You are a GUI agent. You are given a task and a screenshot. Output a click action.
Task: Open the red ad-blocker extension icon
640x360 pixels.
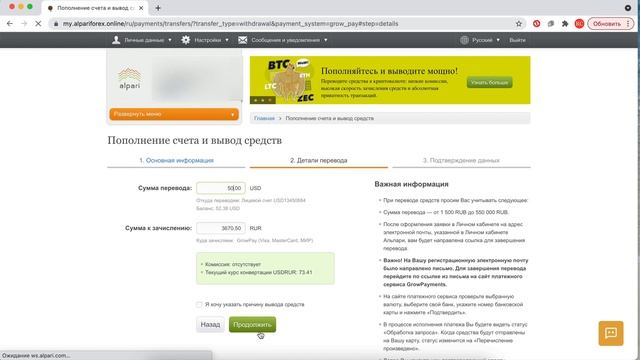tap(536, 24)
